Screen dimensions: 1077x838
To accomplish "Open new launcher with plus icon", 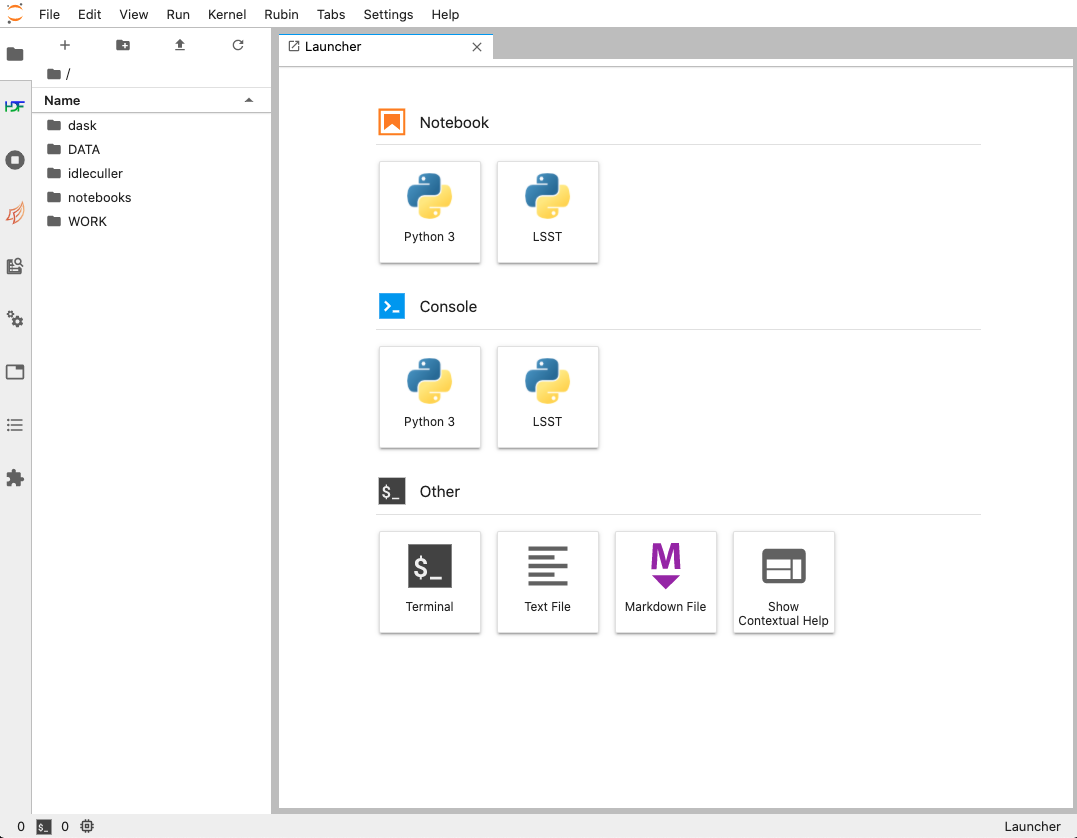I will pyautogui.click(x=65, y=45).
